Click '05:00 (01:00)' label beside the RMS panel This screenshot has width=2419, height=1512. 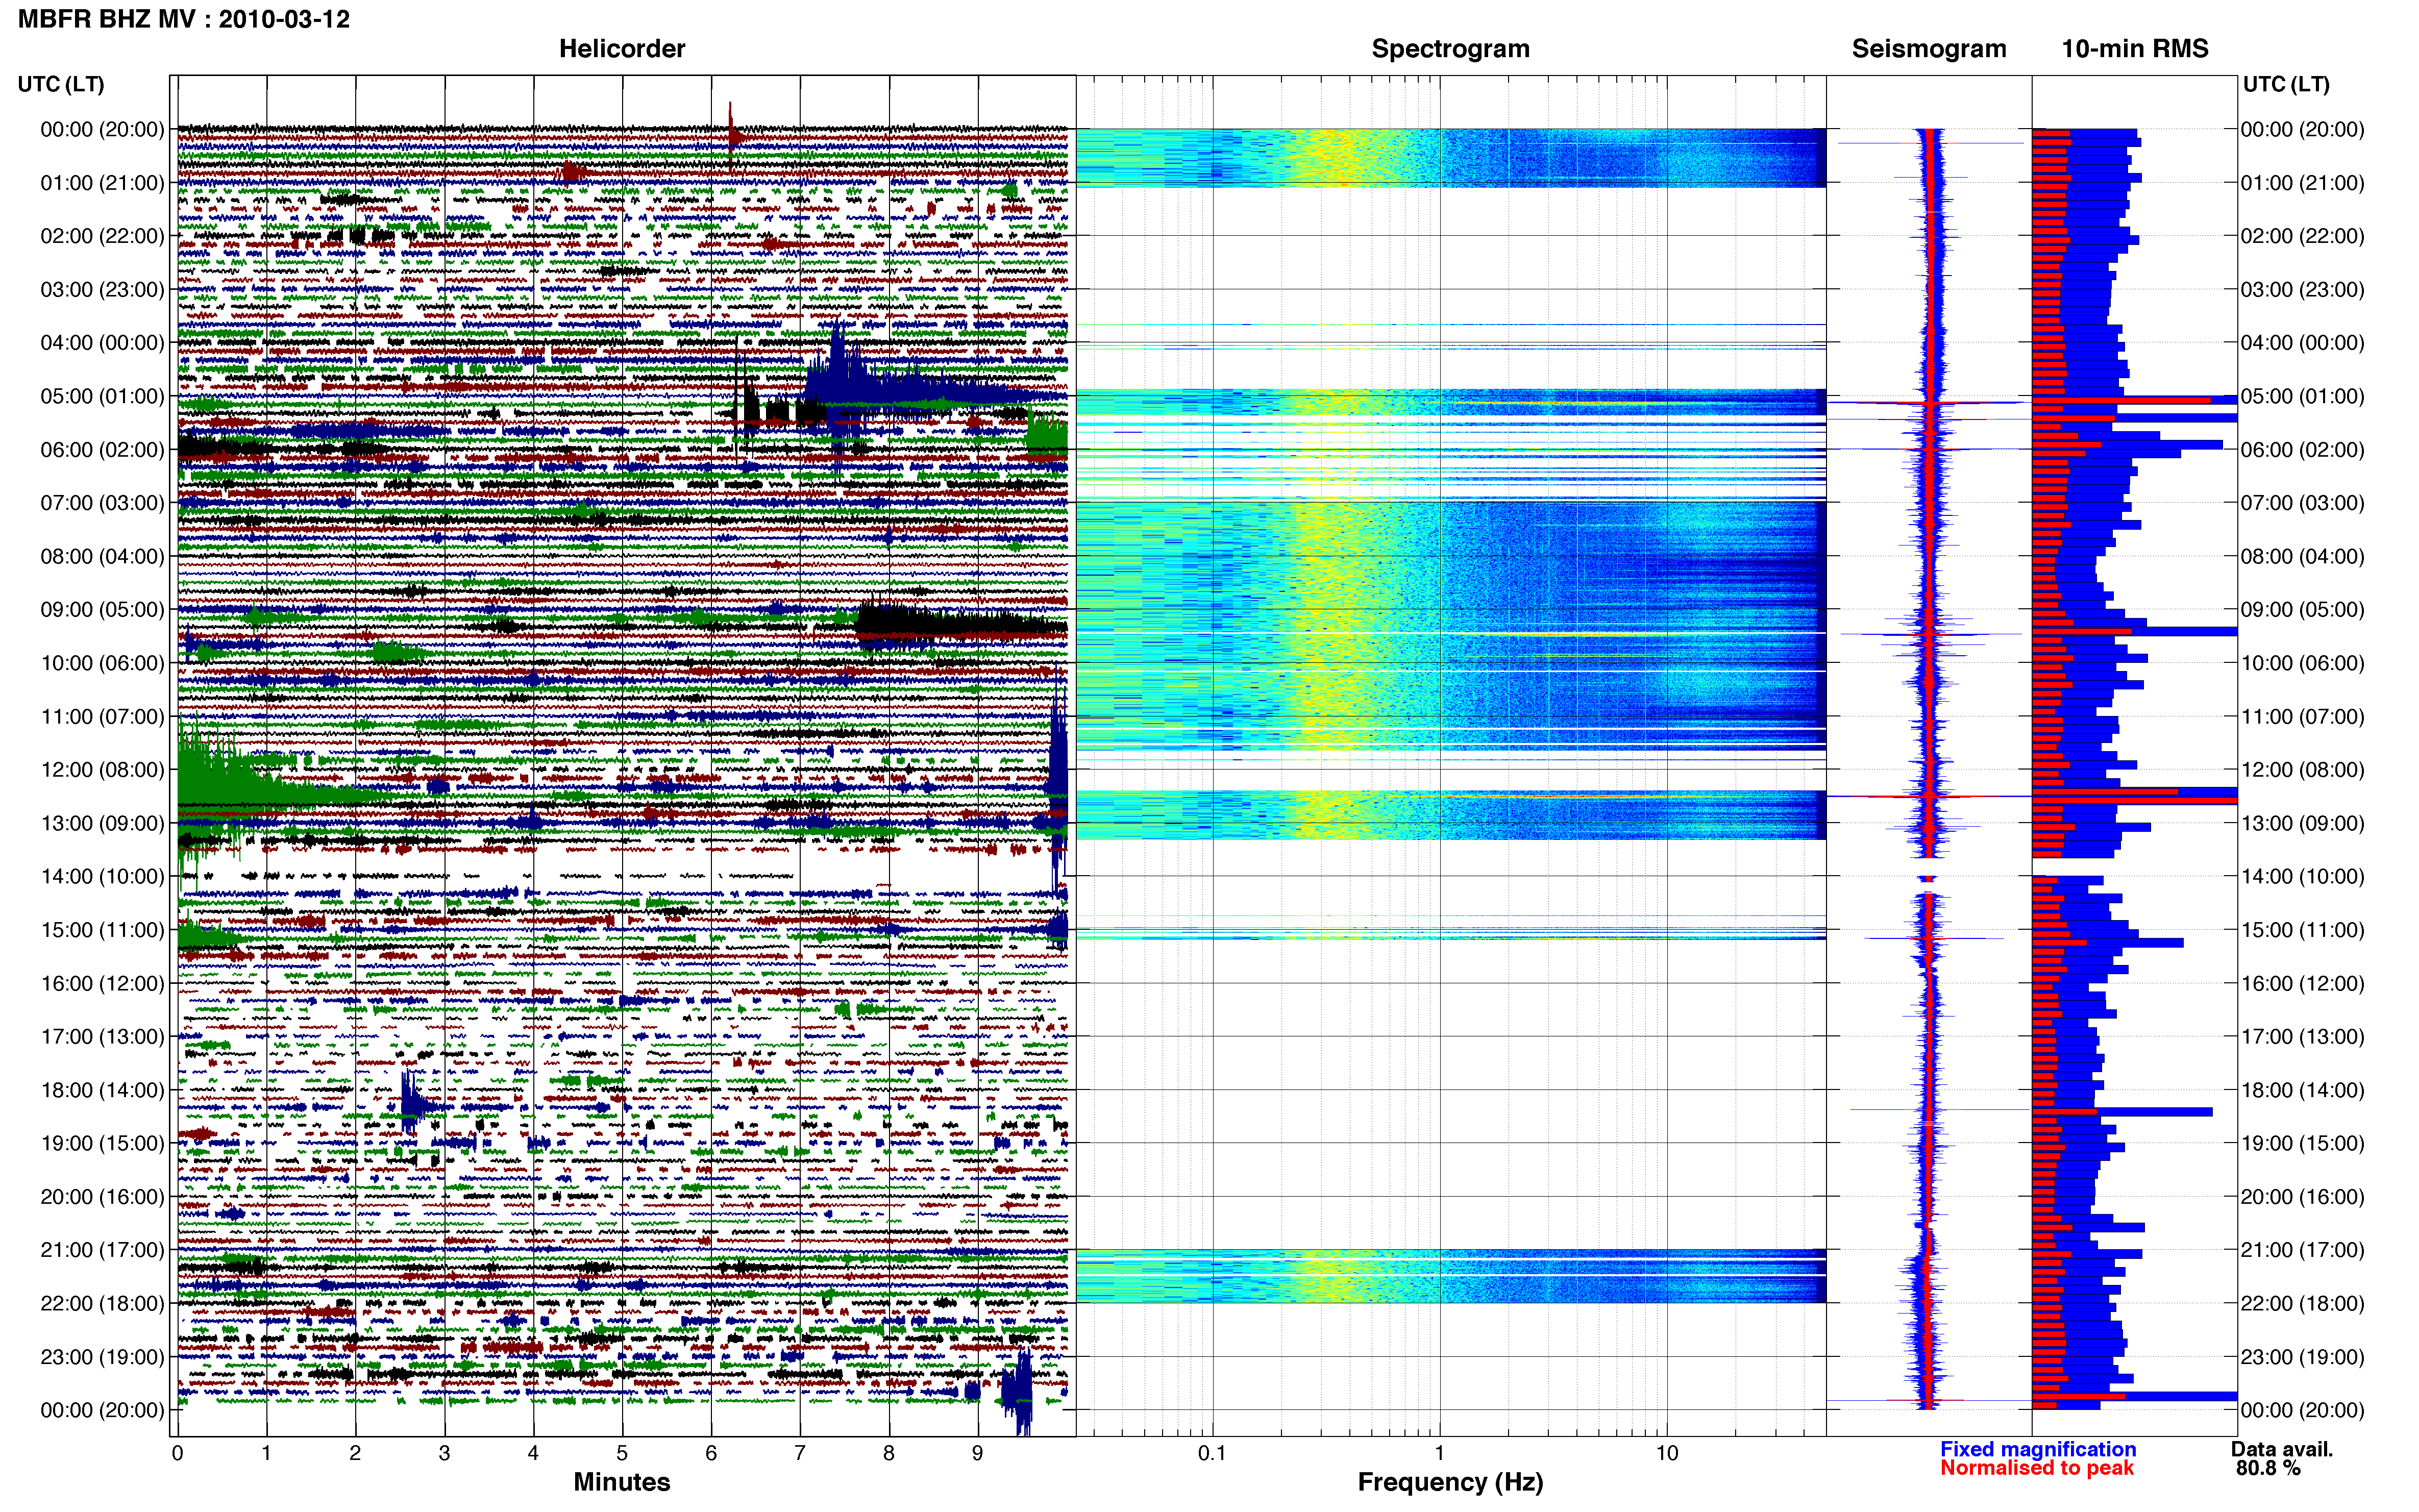point(2302,396)
